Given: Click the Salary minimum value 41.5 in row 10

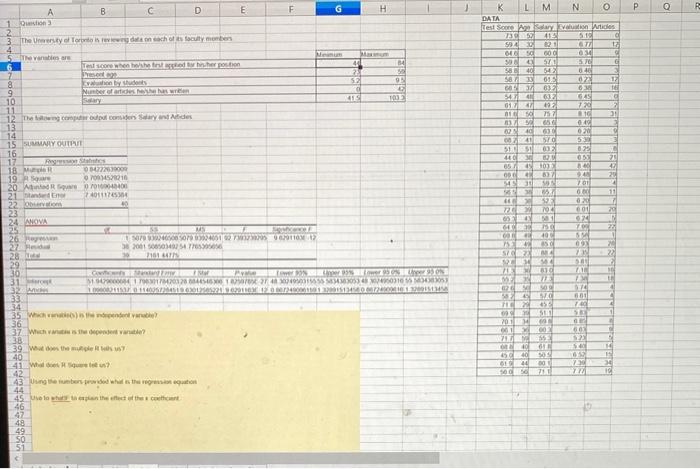Looking at the screenshot, I should click(338, 98).
